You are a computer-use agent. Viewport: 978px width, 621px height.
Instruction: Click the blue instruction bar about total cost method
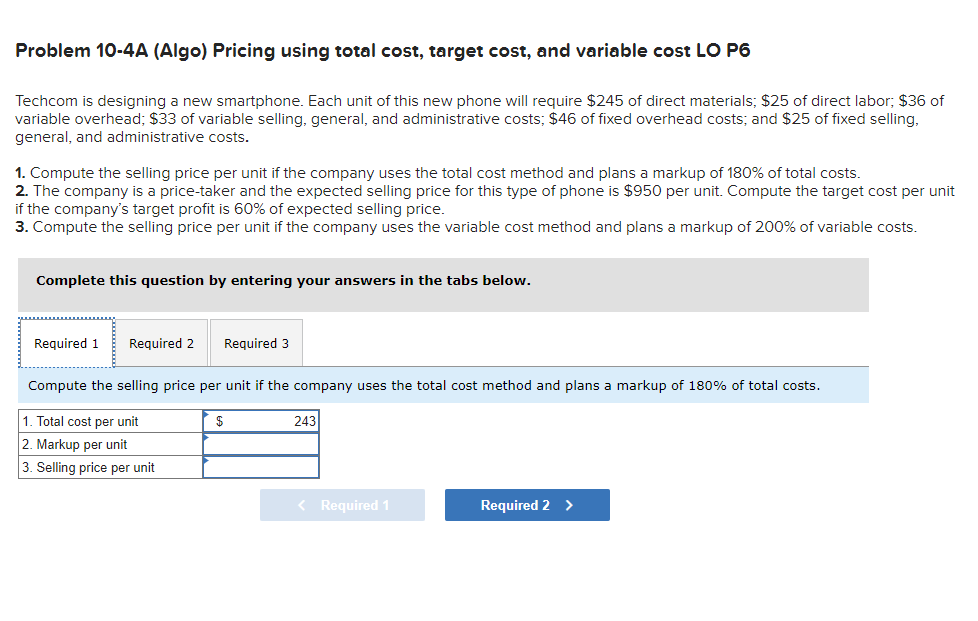click(445, 386)
